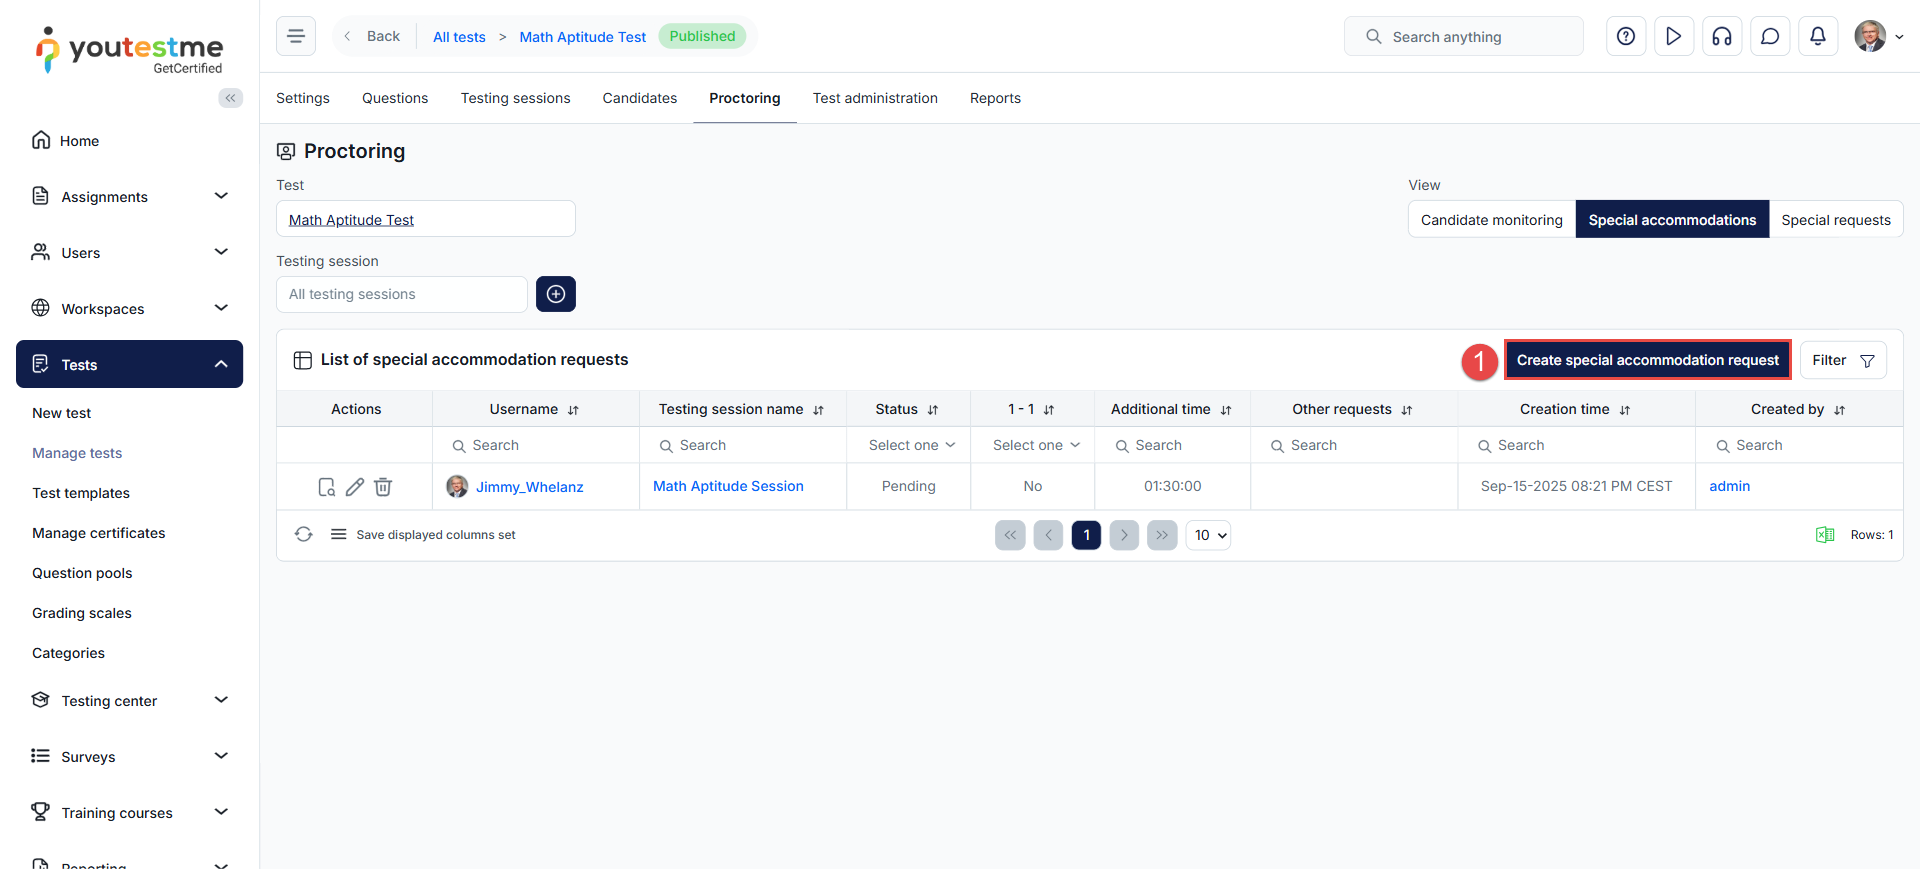The image size is (1920, 869).
Task: Click the add testing session plus icon
Action: (x=556, y=294)
